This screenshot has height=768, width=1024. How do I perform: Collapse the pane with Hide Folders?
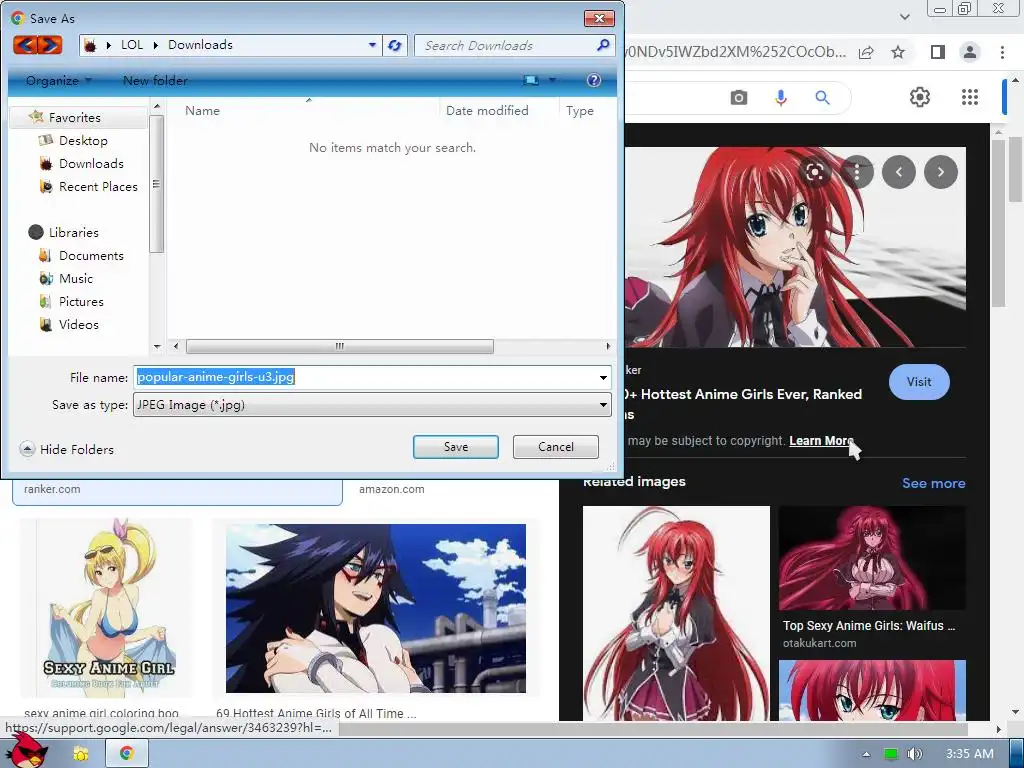click(x=67, y=449)
